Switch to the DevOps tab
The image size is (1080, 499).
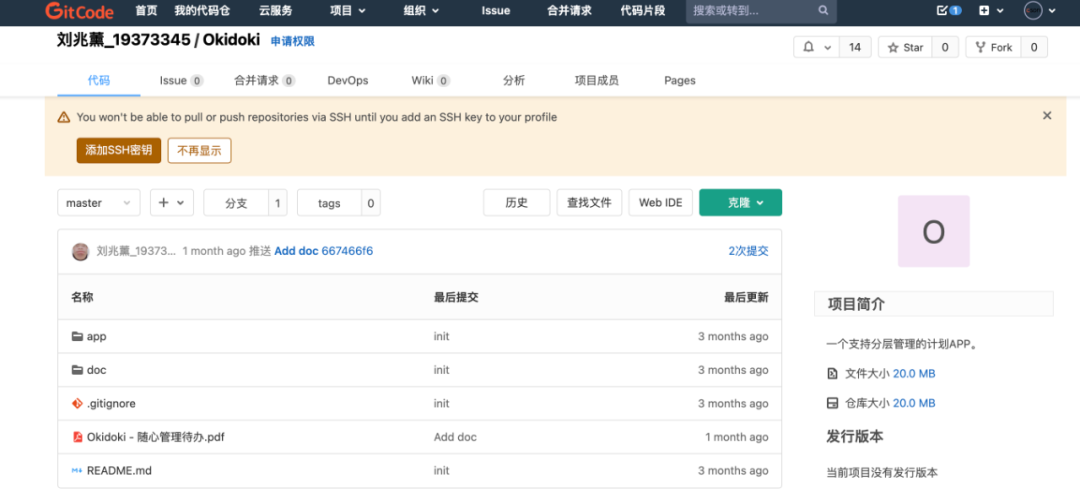coord(348,80)
